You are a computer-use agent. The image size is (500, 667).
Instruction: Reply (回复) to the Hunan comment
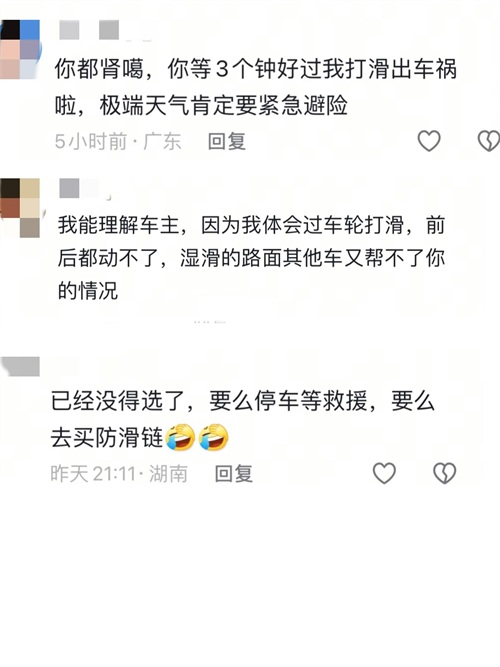point(234,473)
